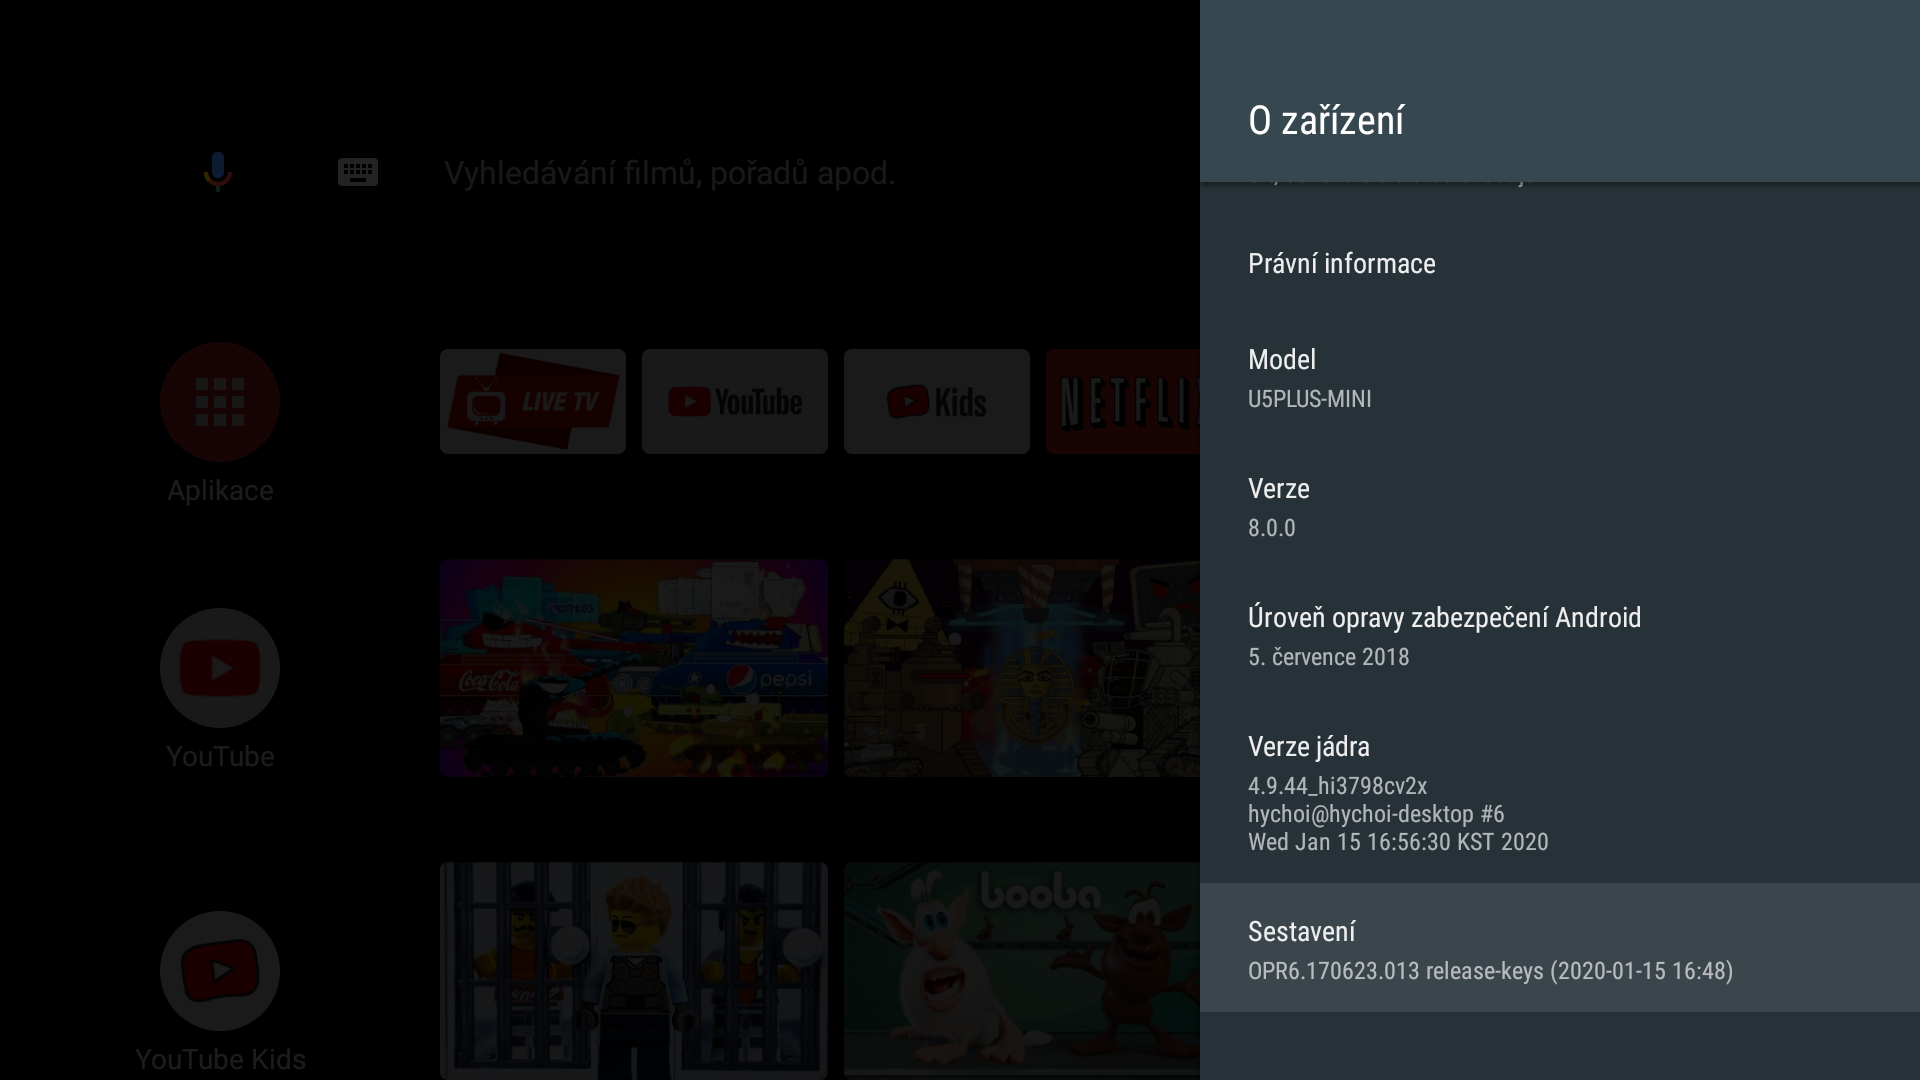Open the YouTube Kids row icon
Viewport: 1920px width, 1080px height.
click(220, 971)
